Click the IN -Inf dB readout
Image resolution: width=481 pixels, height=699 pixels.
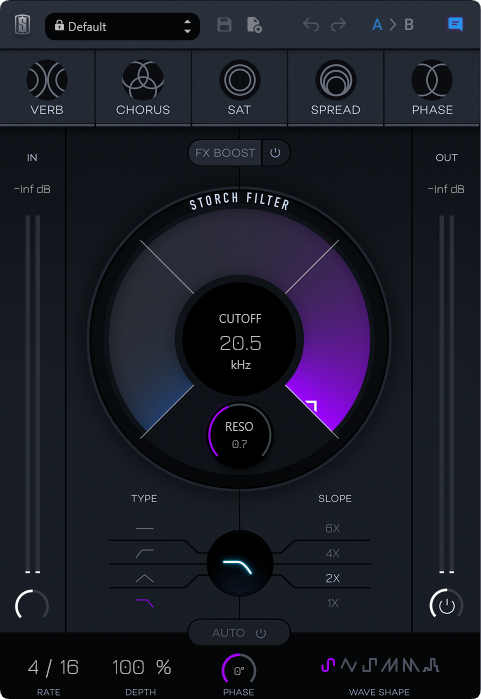(x=32, y=189)
